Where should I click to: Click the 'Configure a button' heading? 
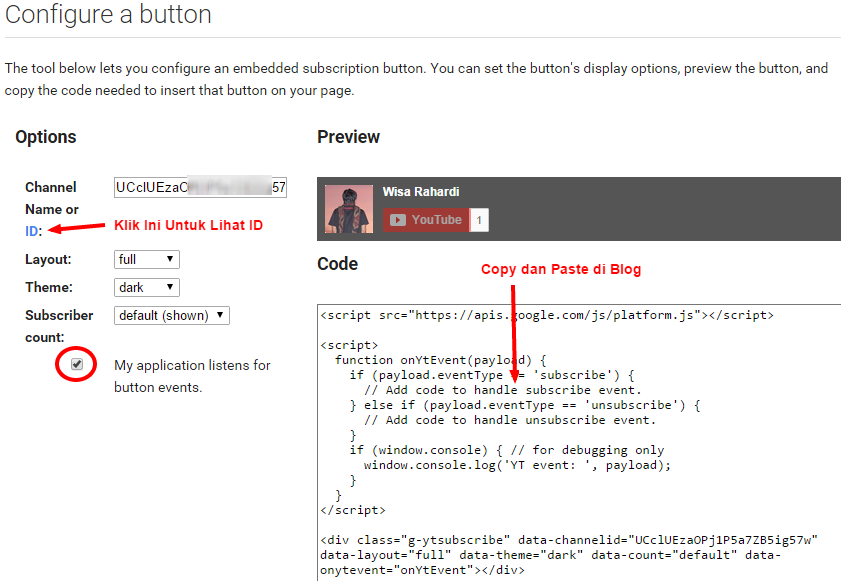point(108,15)
